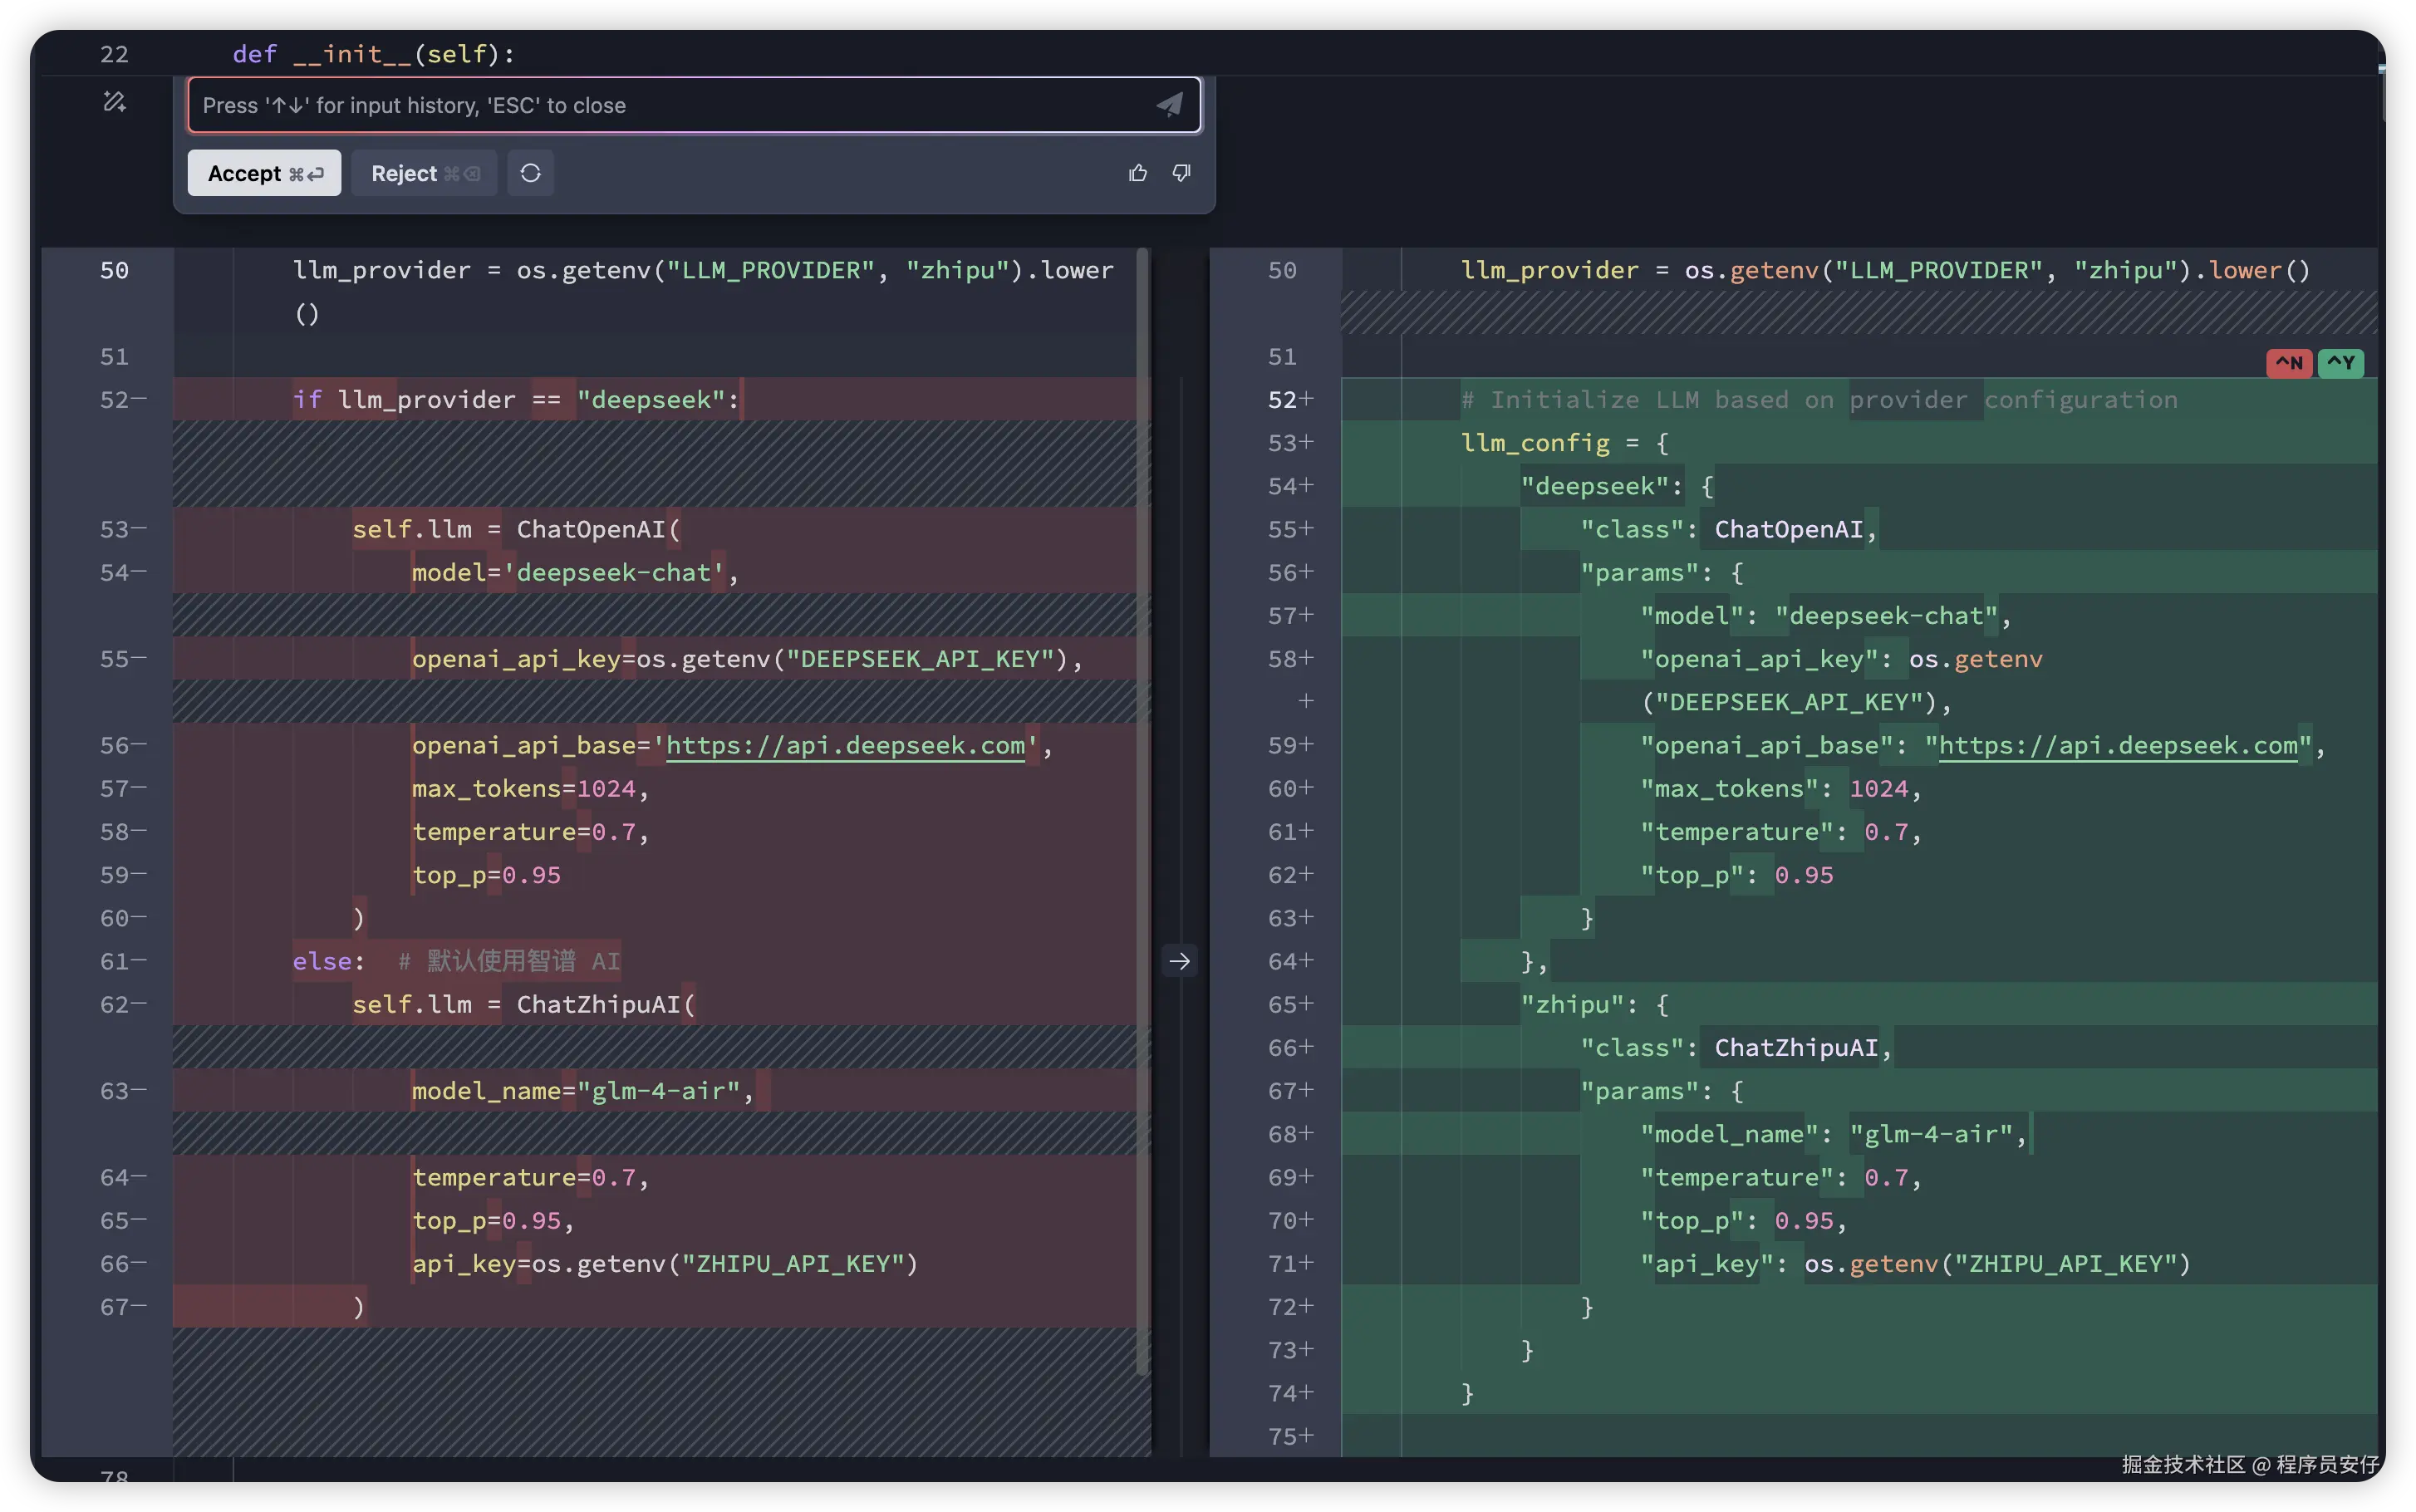Accept the proposed code changes
This screenshot has height=1512, width=2416.
[x=264, y=173]
